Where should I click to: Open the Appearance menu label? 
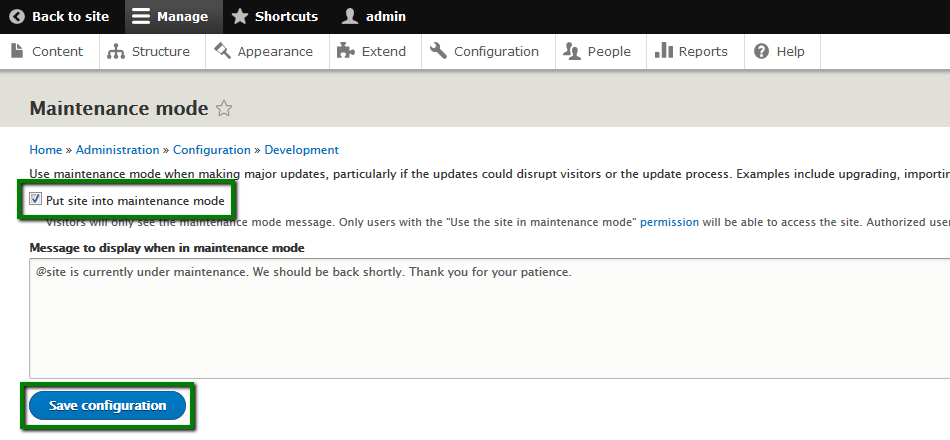pyautogui.click(x=275, y=52)
